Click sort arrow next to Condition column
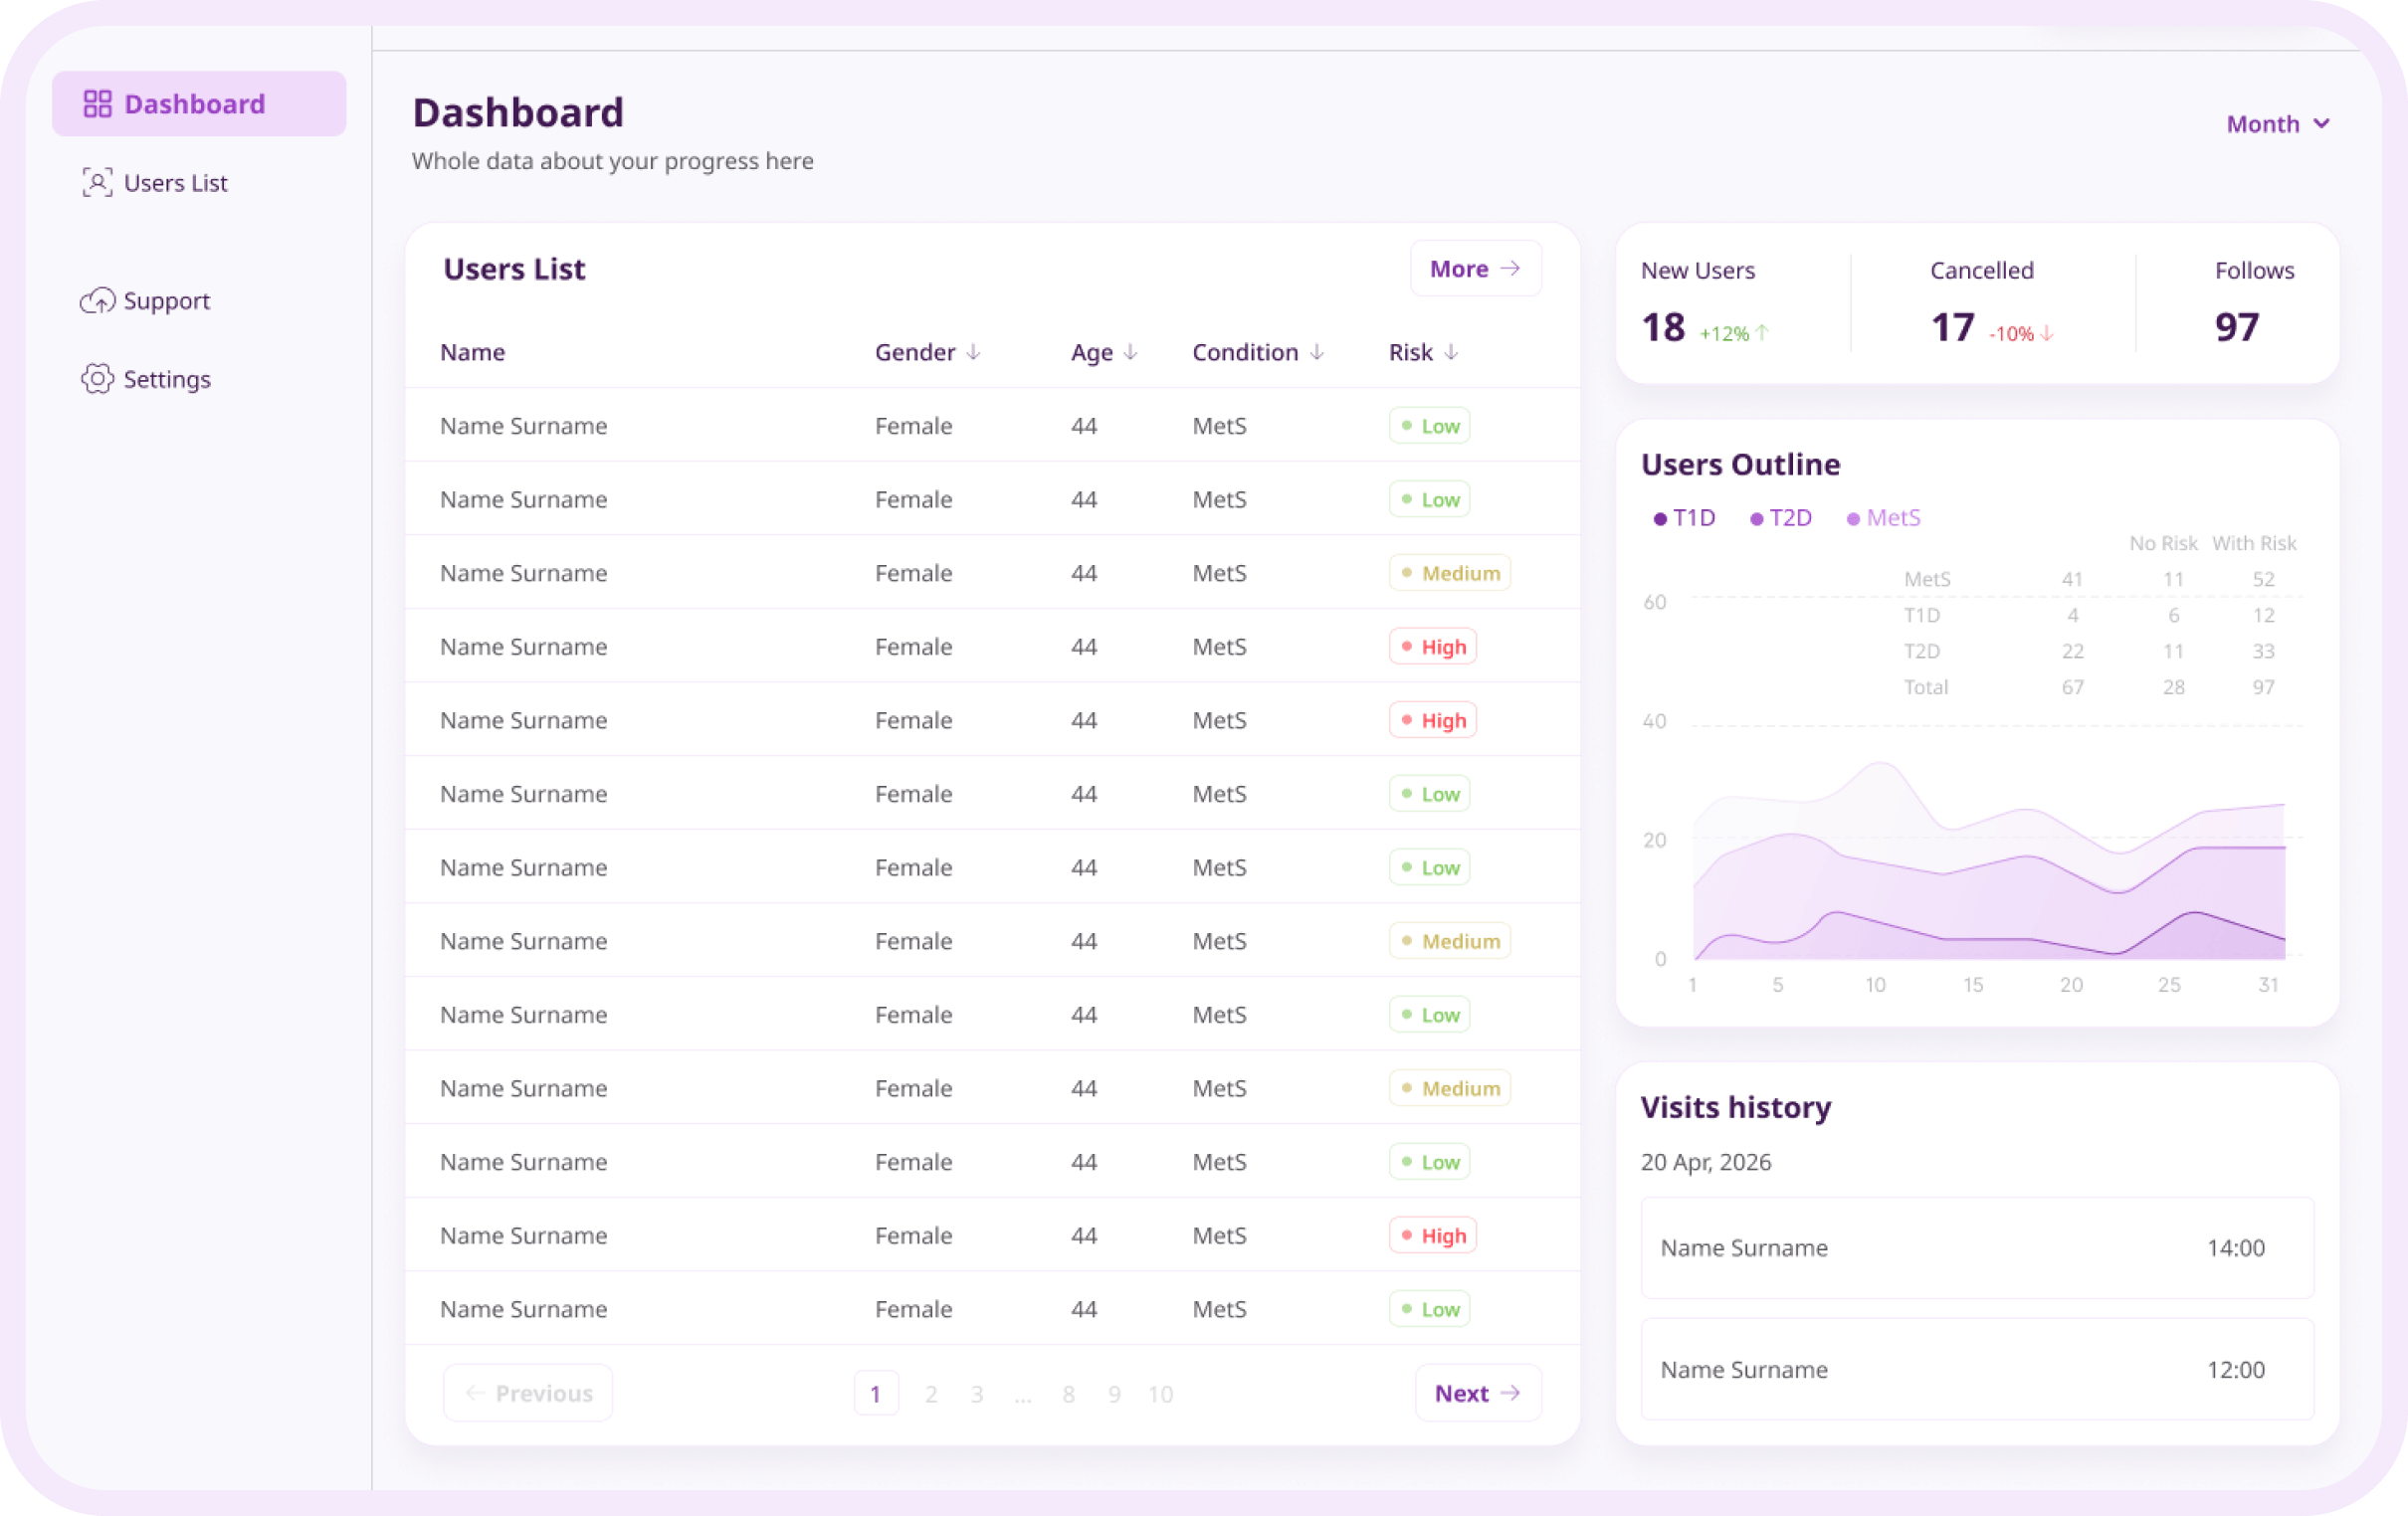The width and height of the screenshot is (2408, 1516). pyautogui.click(x=1317, y=352)
